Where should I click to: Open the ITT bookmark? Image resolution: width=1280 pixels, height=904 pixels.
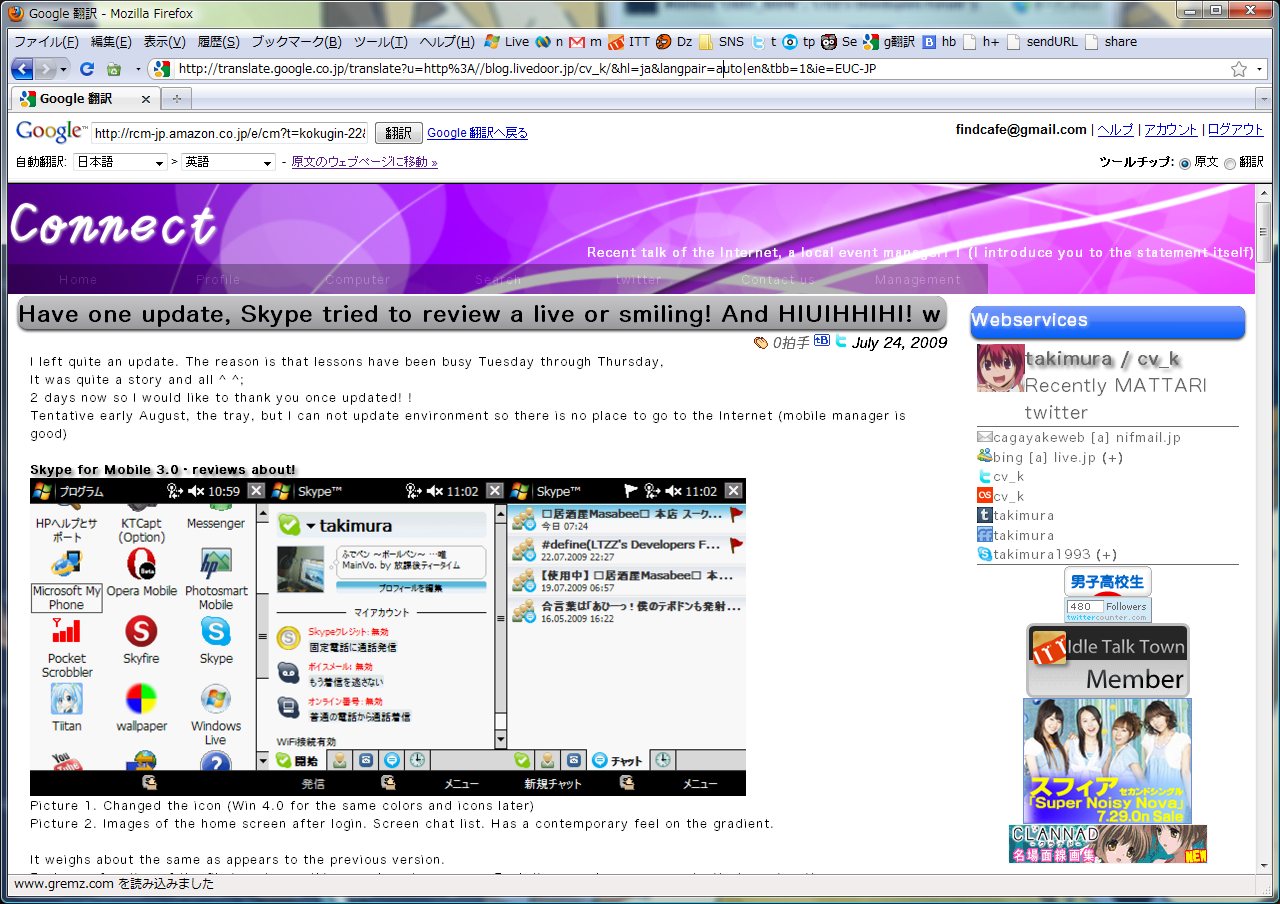(629, 42)
